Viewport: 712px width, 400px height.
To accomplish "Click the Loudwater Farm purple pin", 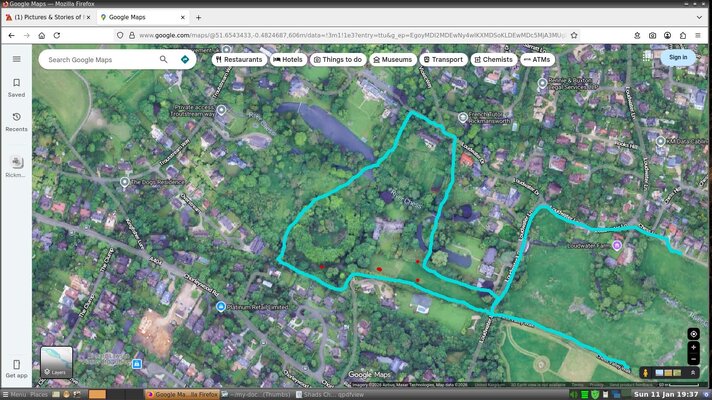I will [x=617, y=246].
